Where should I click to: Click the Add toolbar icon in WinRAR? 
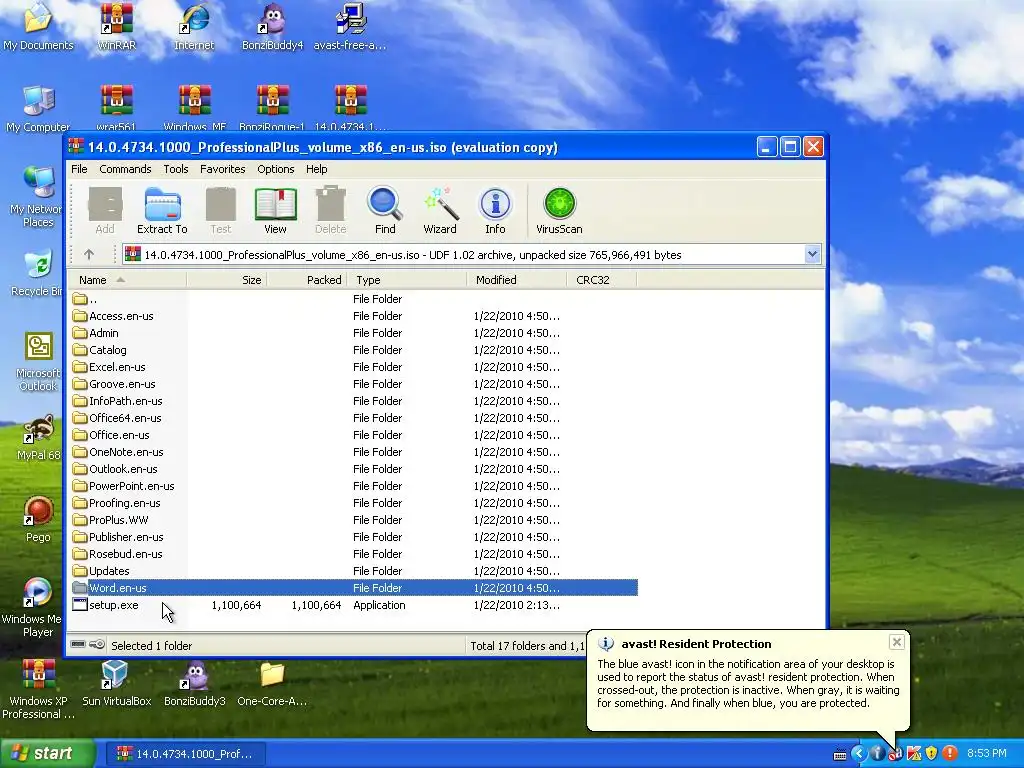(104, 210)
